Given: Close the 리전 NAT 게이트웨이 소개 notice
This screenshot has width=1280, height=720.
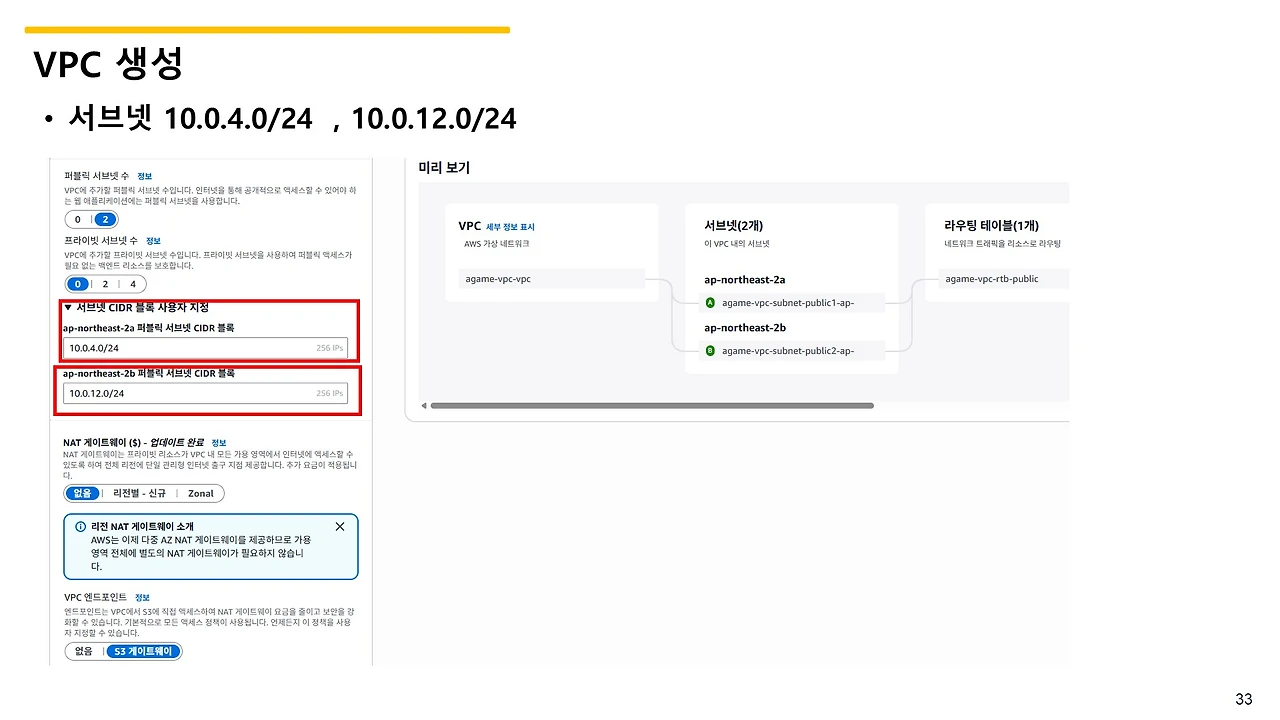Looking at the screenshot, I should pos(340,526).
